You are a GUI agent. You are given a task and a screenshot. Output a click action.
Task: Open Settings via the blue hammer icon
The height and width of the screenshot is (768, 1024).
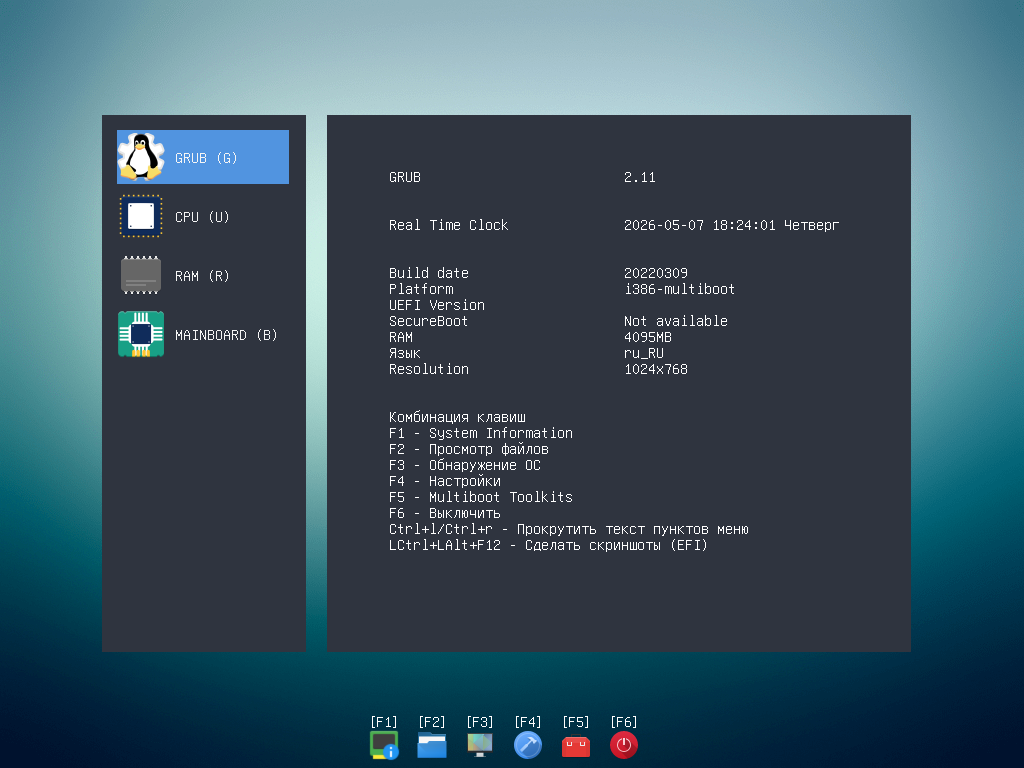tap(528, 744)
